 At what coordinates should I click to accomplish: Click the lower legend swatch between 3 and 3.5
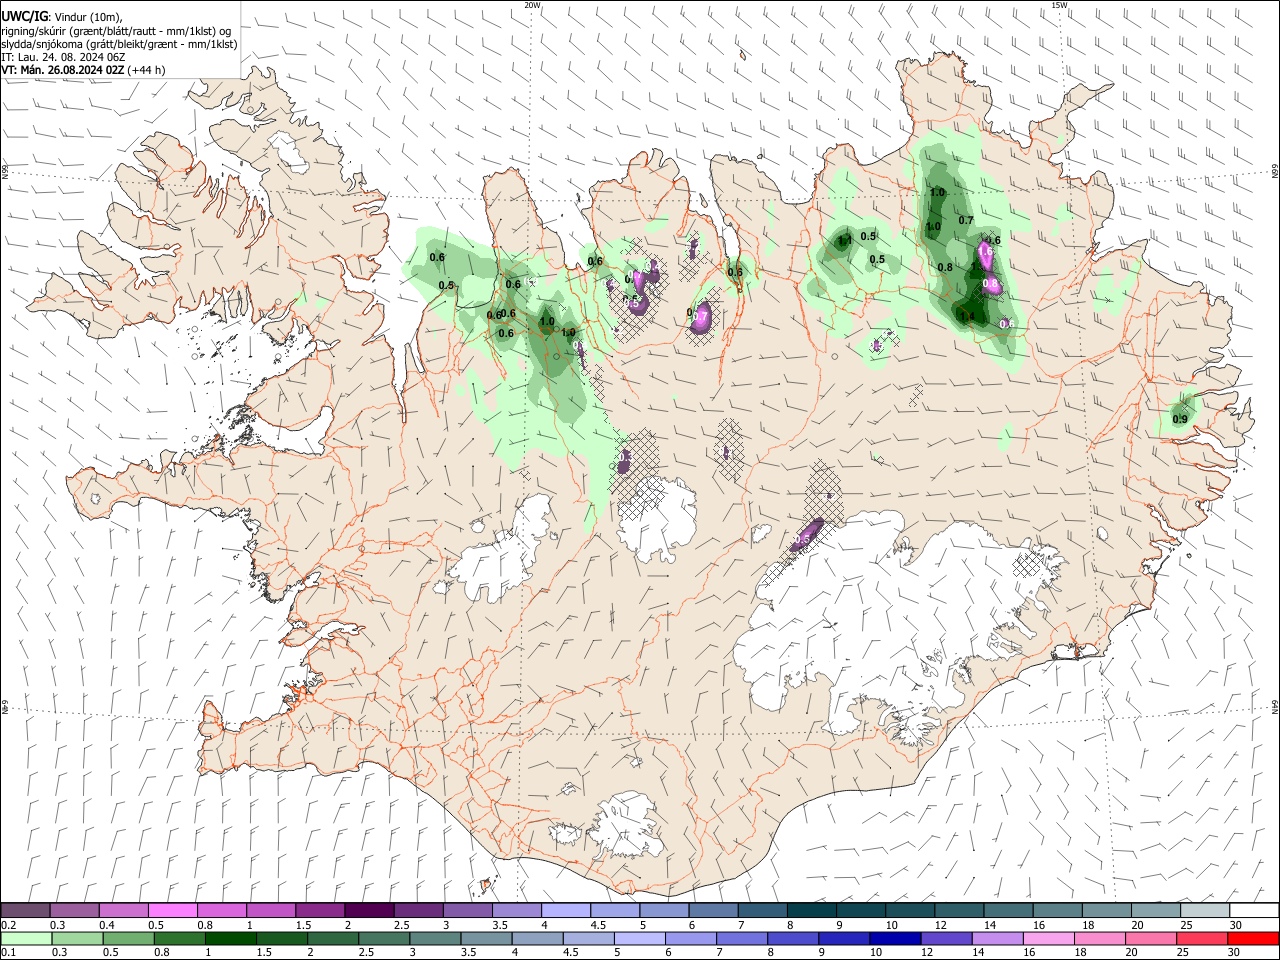click(436, 938)
